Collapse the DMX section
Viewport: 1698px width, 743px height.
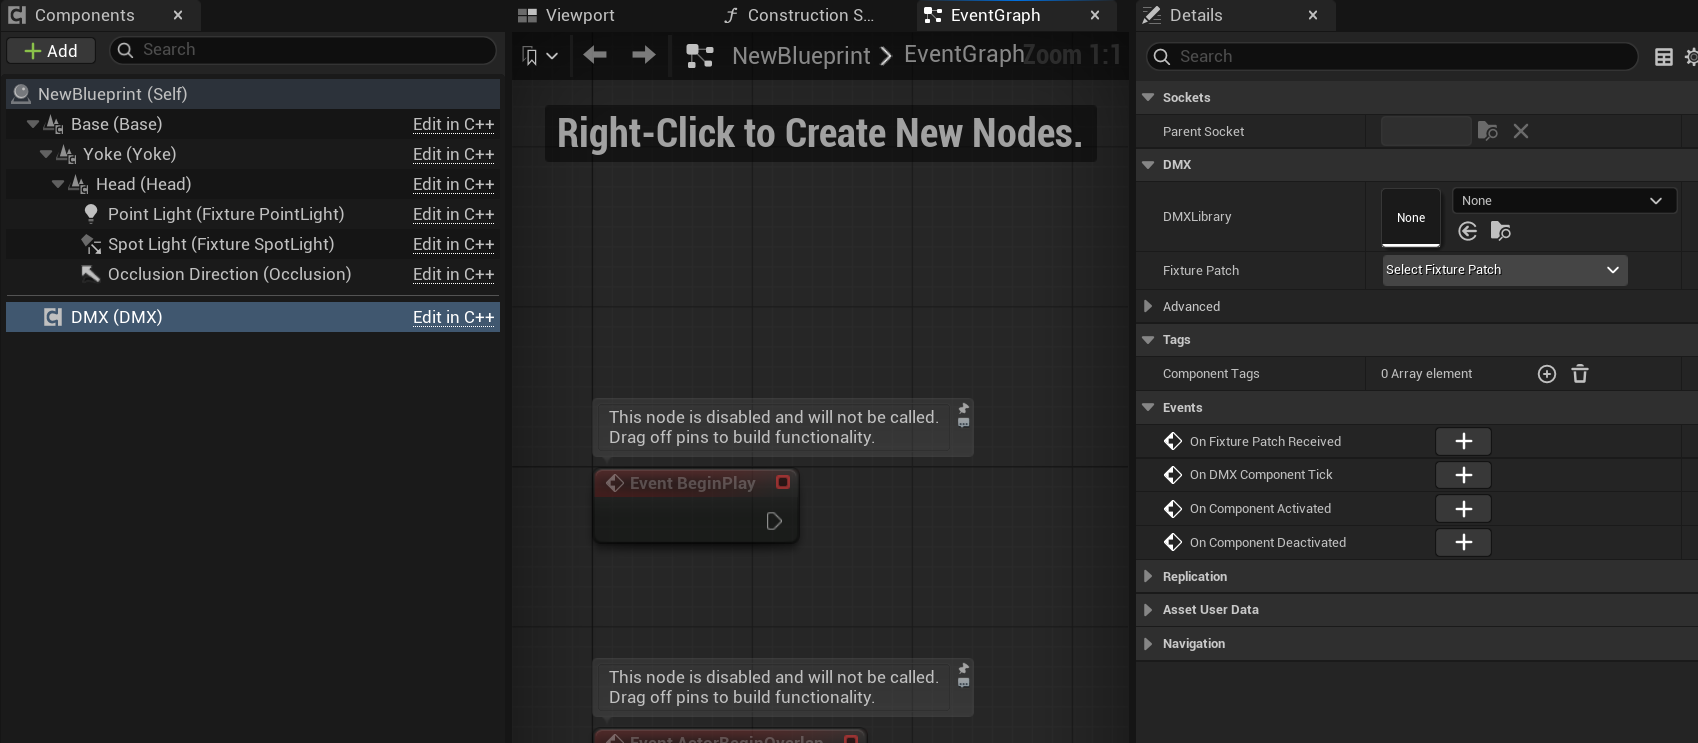pos(1148,164)
